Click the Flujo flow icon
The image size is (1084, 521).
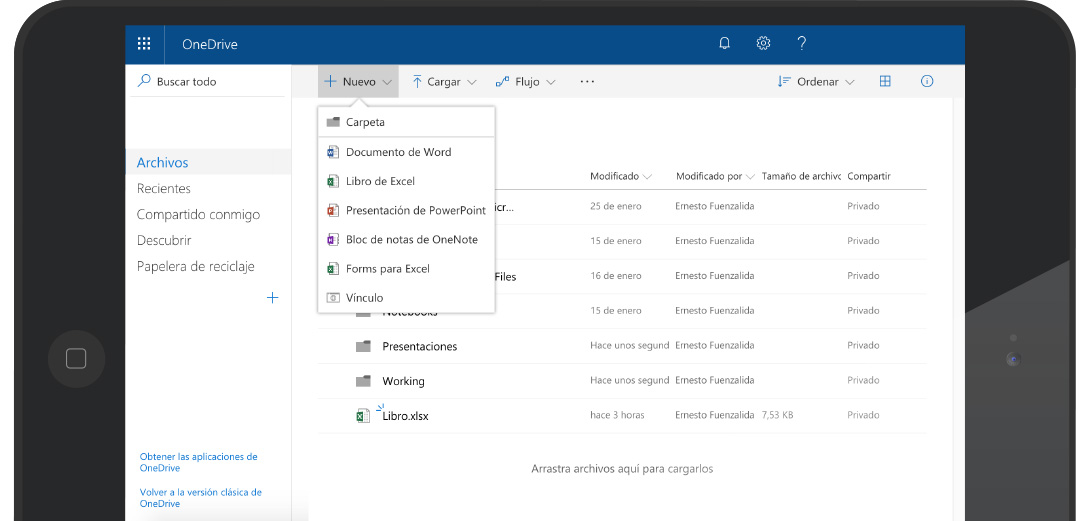503,82
